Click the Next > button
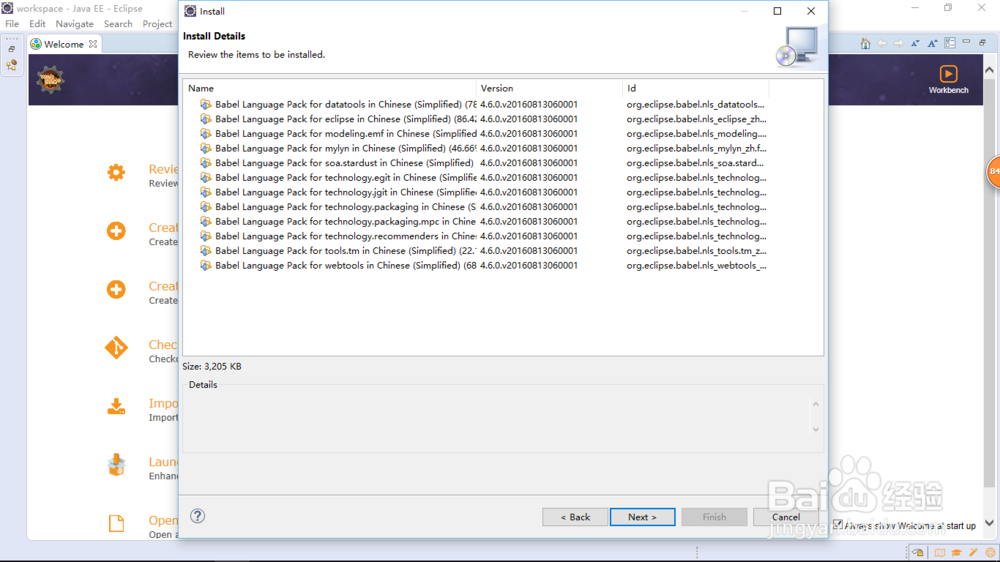Viewport: 1000px width, 562px height. coord(642,517)
